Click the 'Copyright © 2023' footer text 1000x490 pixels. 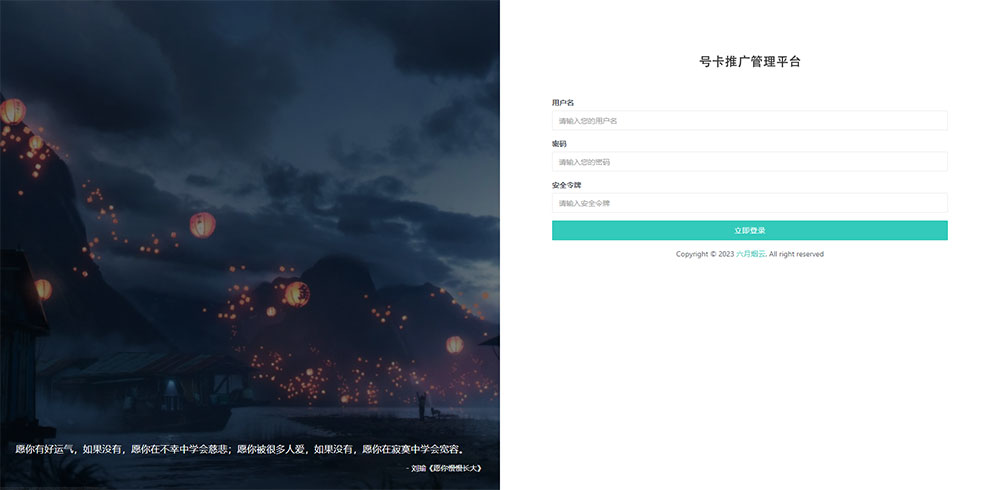pyautogui.click(x=705, y=254)
